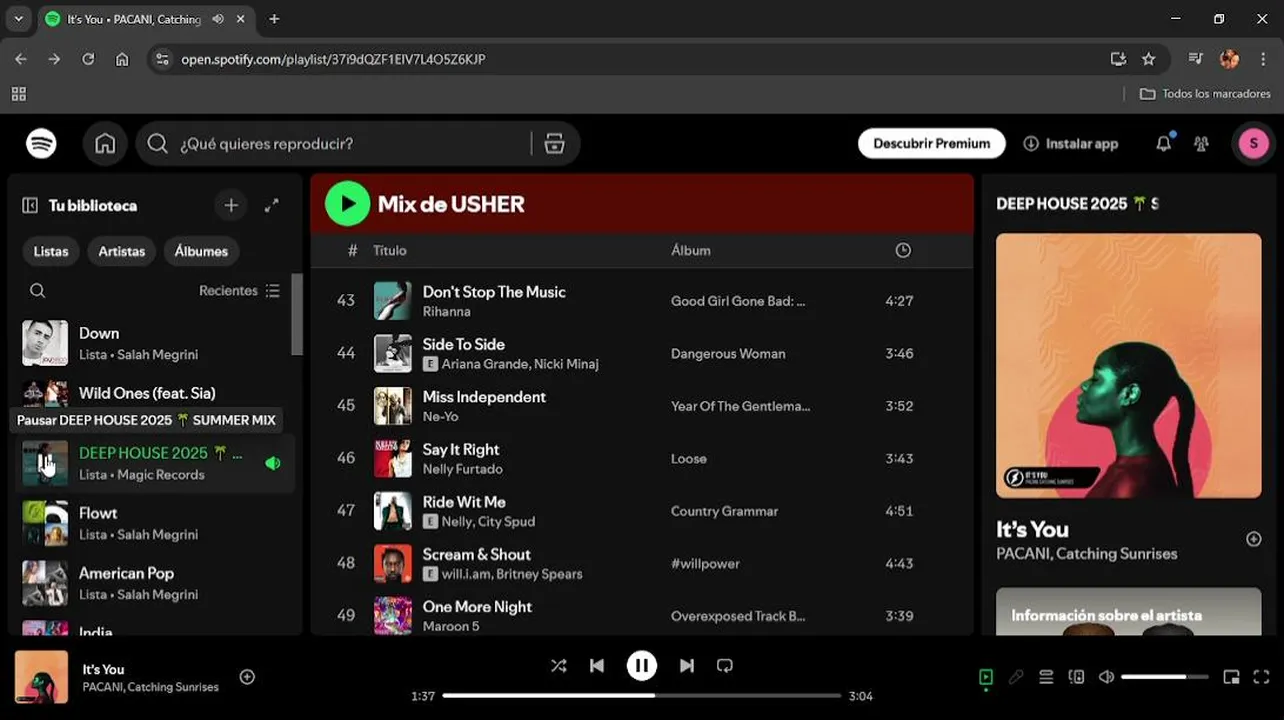Toggle repeat mode
The height and width of the screenshot is (720, 1284).
[725, 665]
